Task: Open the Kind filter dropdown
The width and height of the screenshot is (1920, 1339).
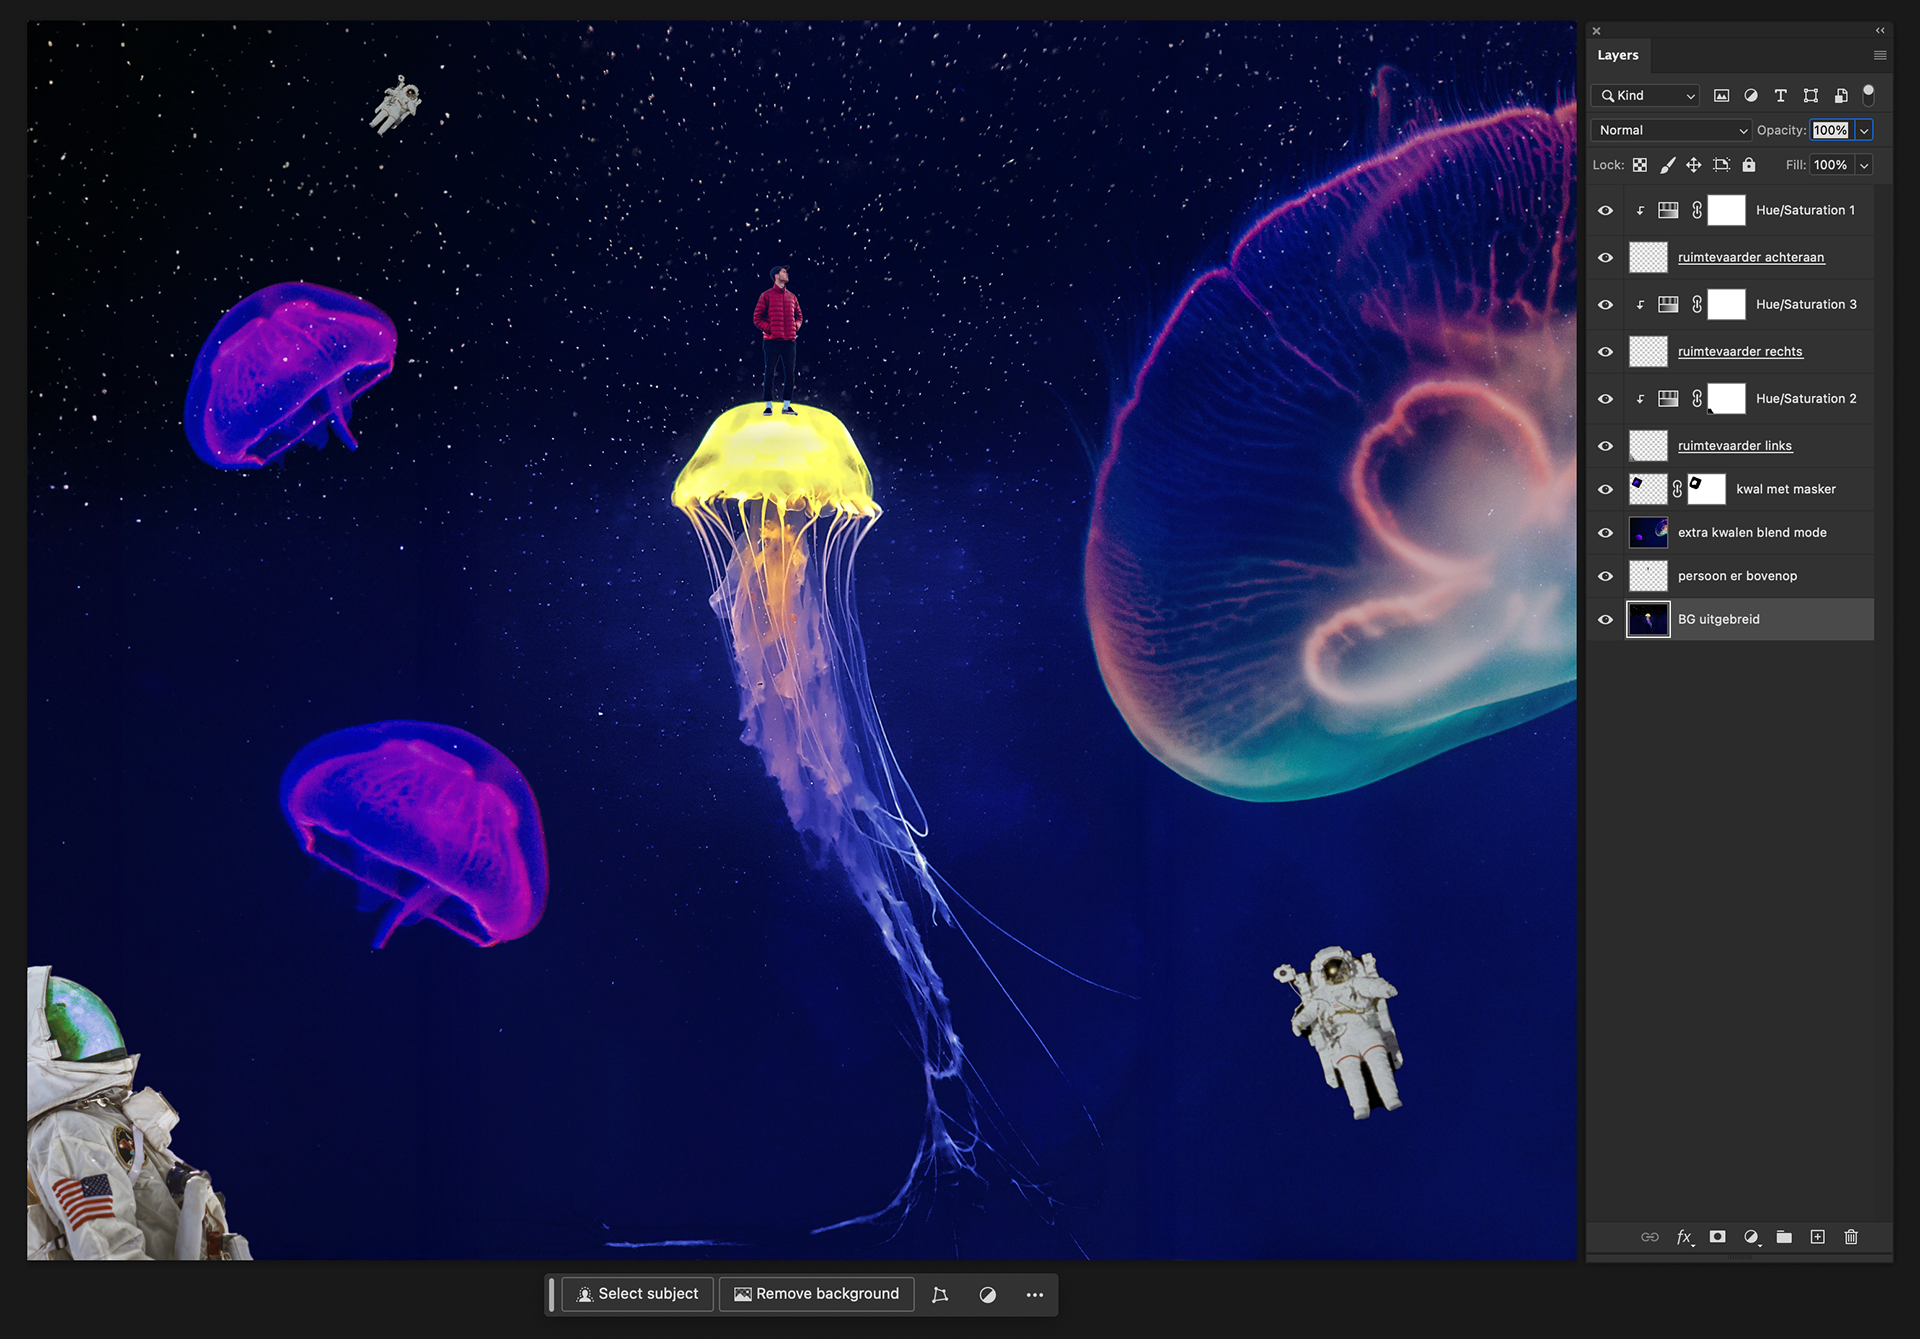Action: (x=1646, y=96)
